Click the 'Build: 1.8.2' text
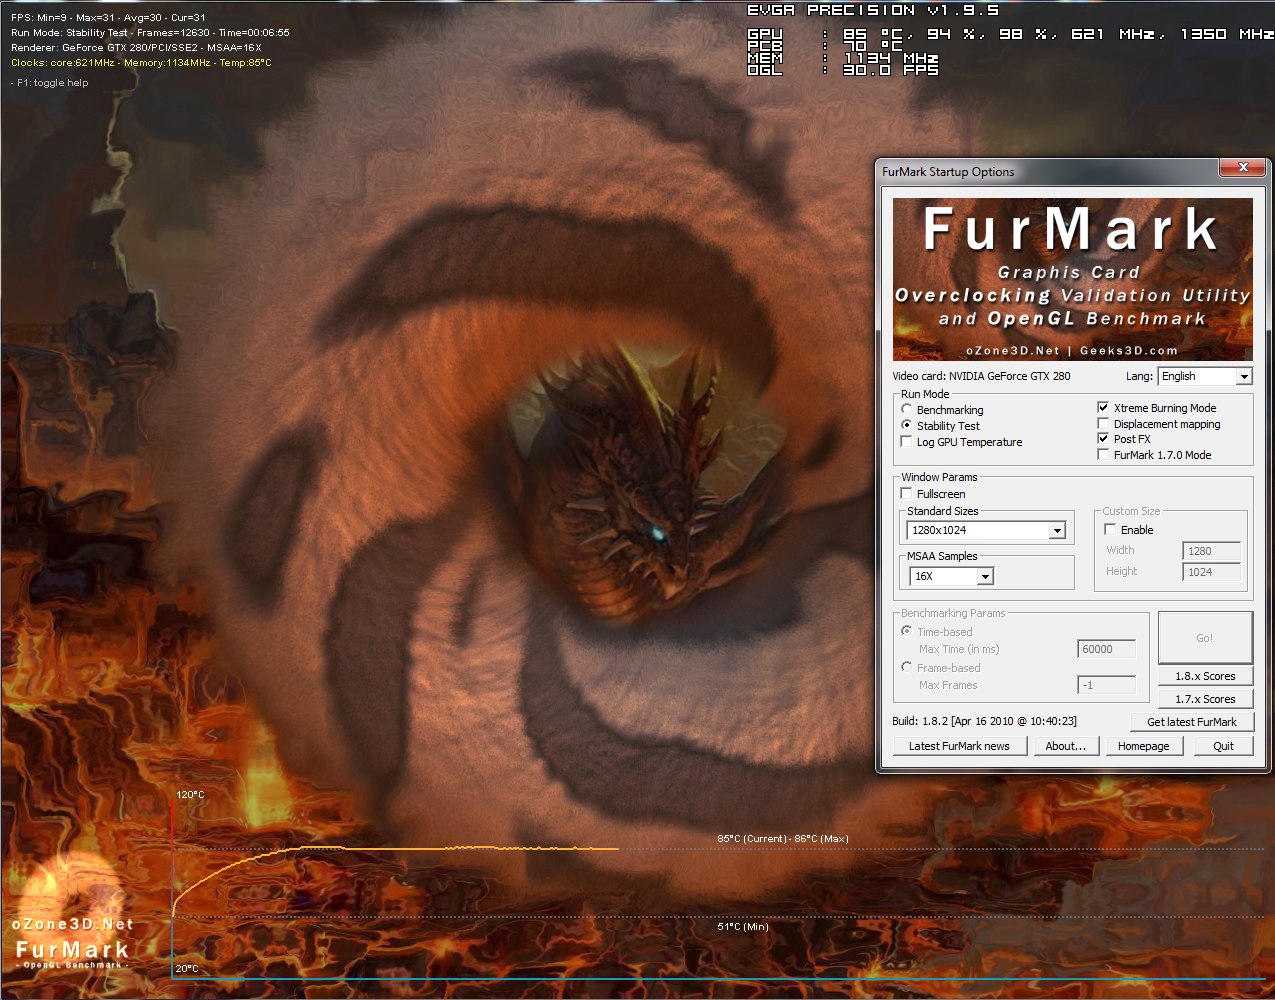This screenshot has height=1000, width=1275. click(984, 721)
